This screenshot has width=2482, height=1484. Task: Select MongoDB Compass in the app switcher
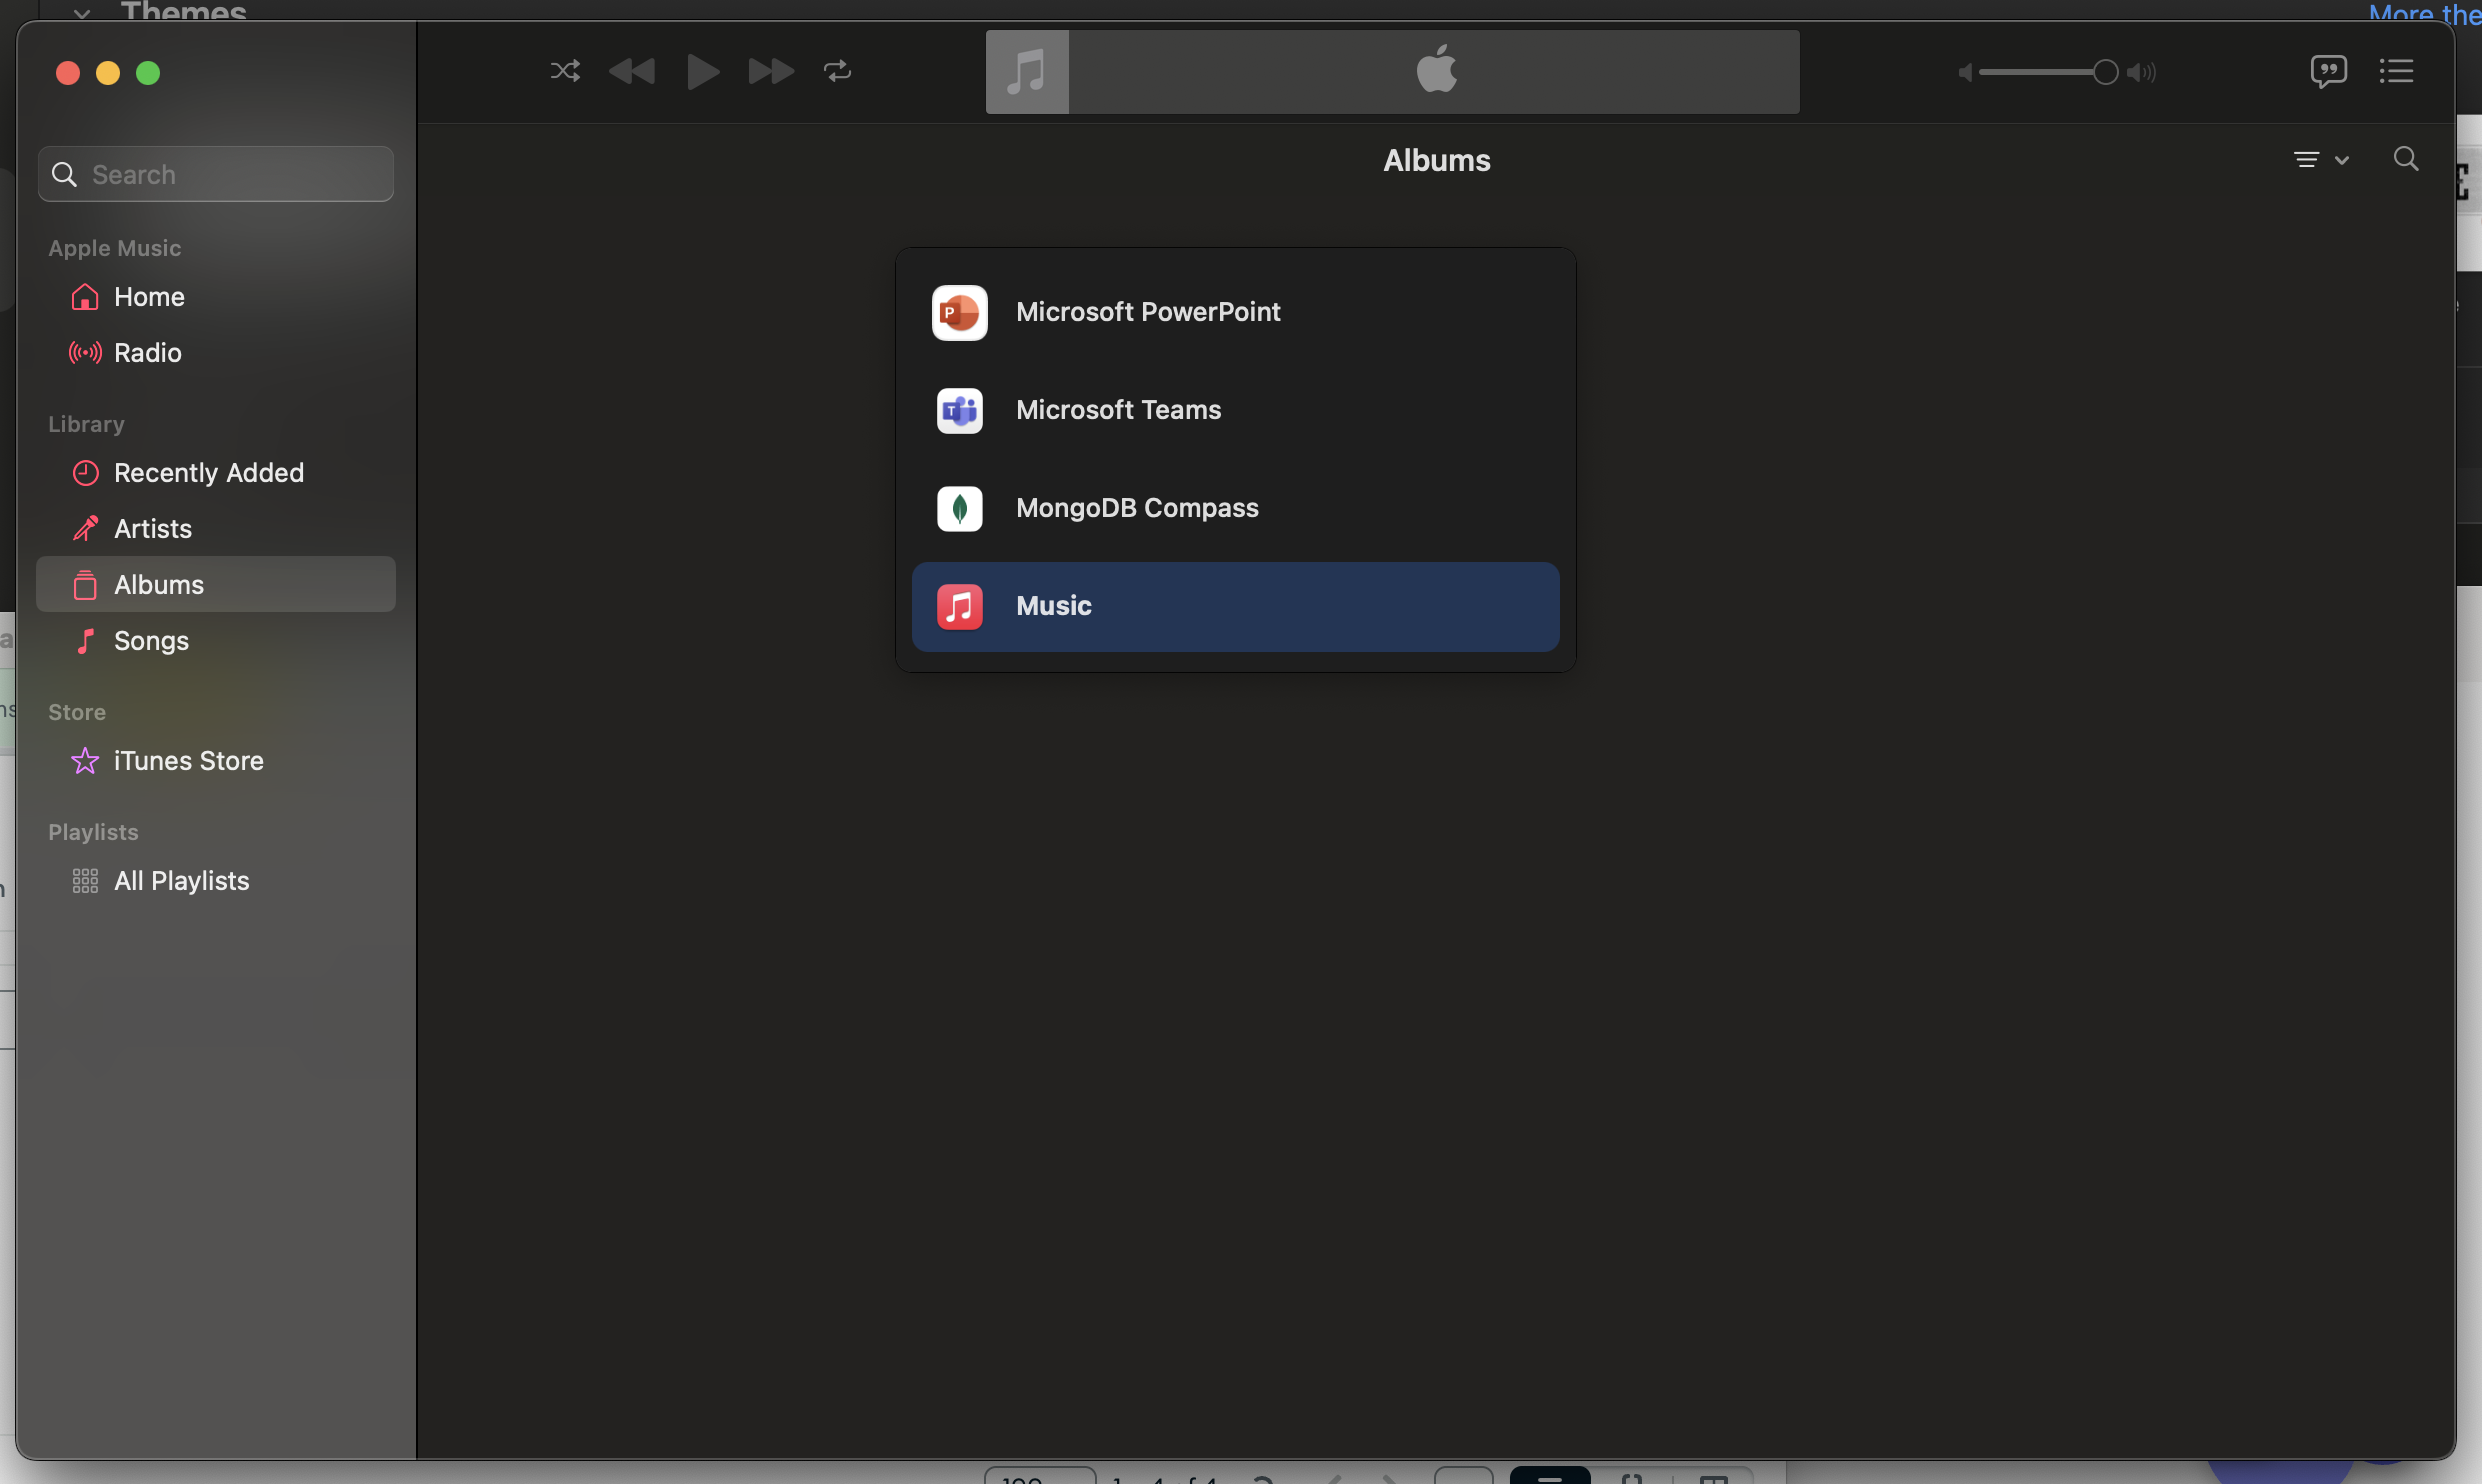pos(1137,508)
